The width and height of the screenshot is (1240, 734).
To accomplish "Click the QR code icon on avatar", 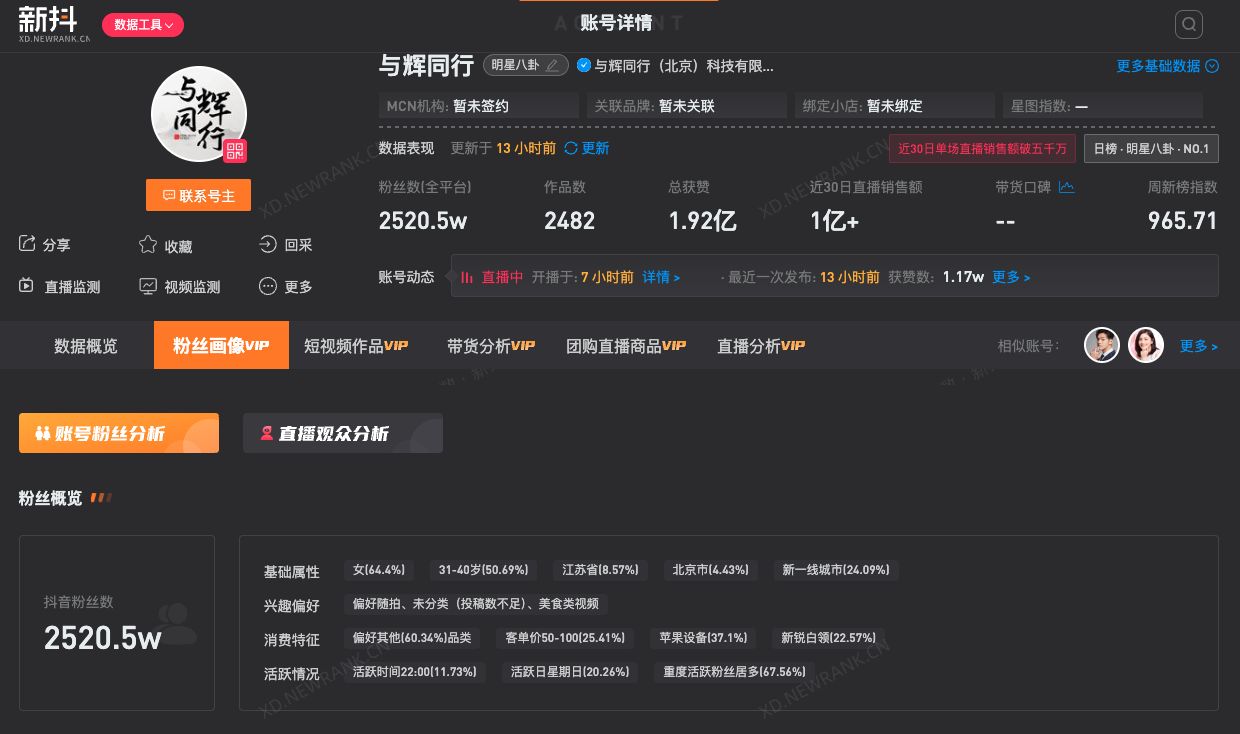I will (235, 151).
